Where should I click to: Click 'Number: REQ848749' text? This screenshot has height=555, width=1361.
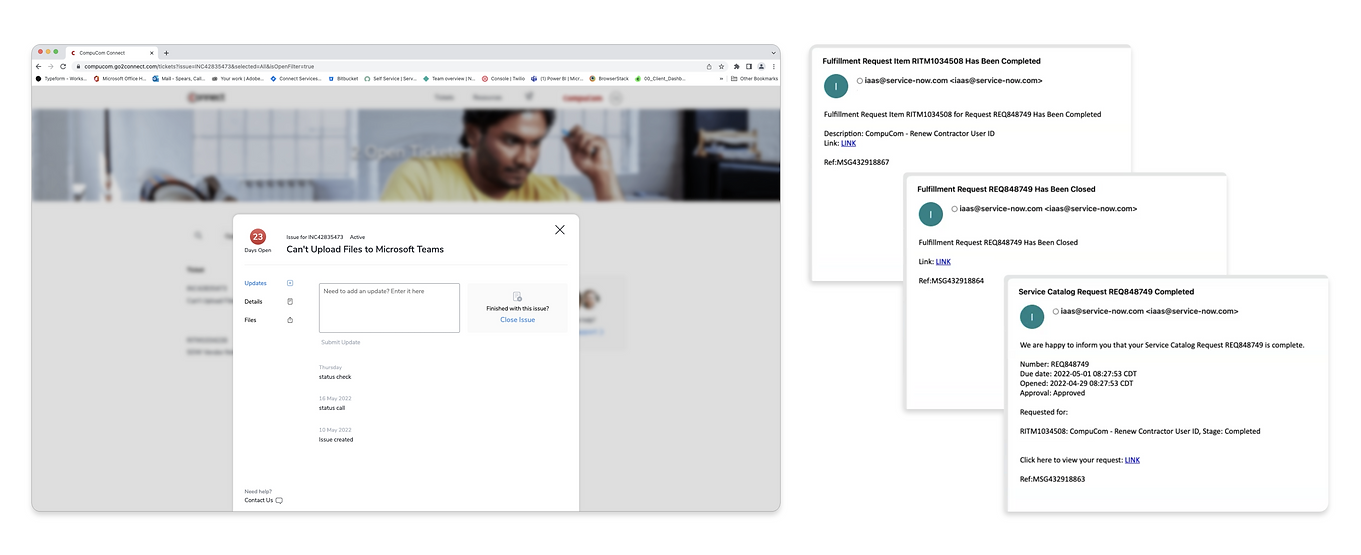[1054, 364]
